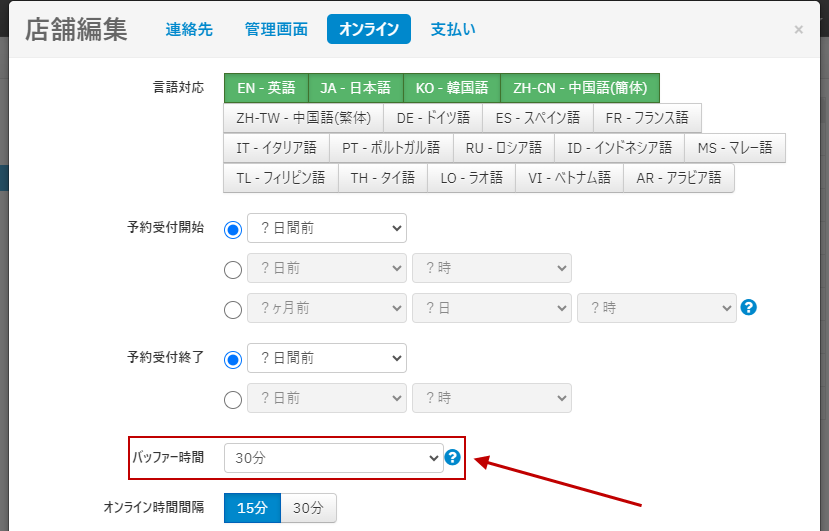The height and width of the screenshot is (531, 829).
Task: Set online time interval to 30分
Action: 308,508
